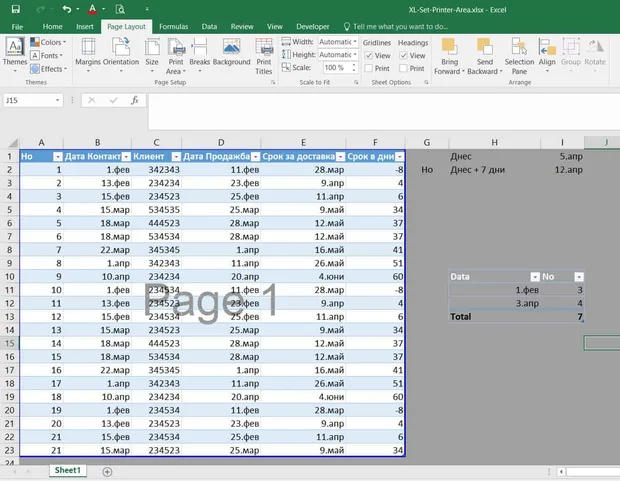Click the Insert Function fx icon

pyautogui.click(x=134, y=100)
